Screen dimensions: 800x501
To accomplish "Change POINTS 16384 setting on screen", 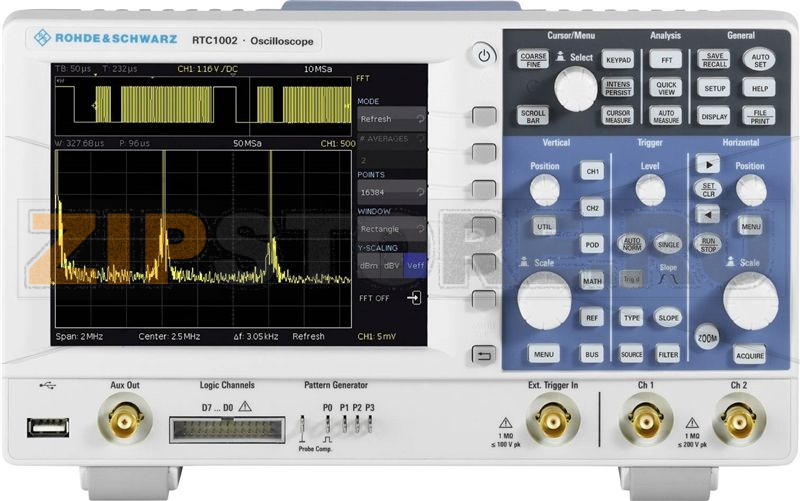I will point(391,192).
